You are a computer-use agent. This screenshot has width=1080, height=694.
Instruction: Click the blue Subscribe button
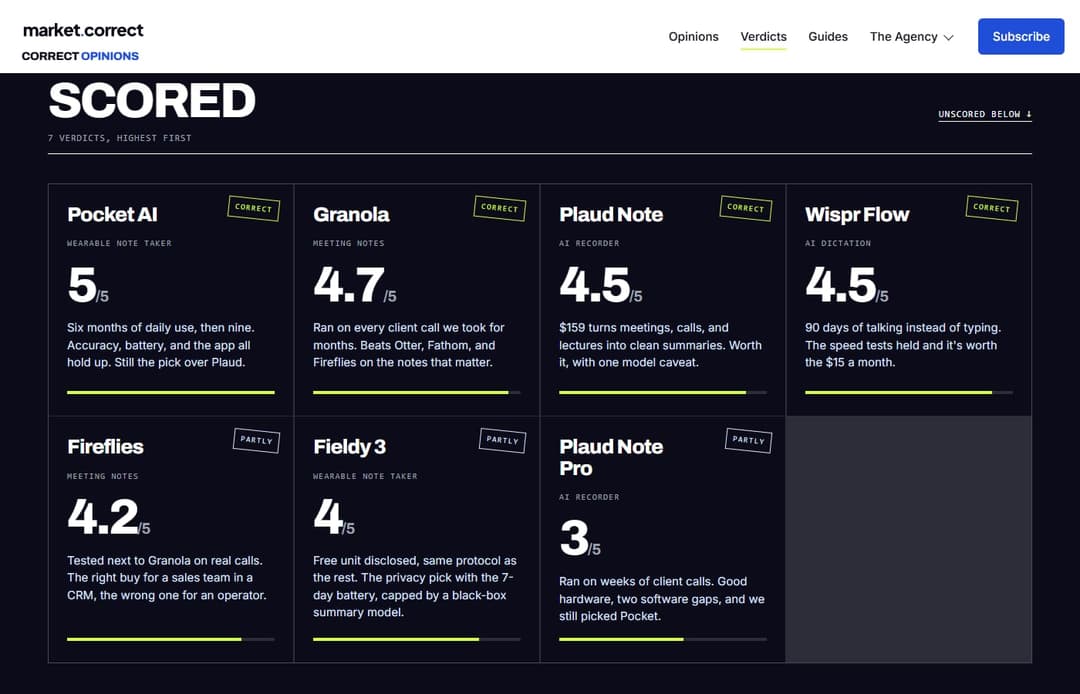point(1021,36)
